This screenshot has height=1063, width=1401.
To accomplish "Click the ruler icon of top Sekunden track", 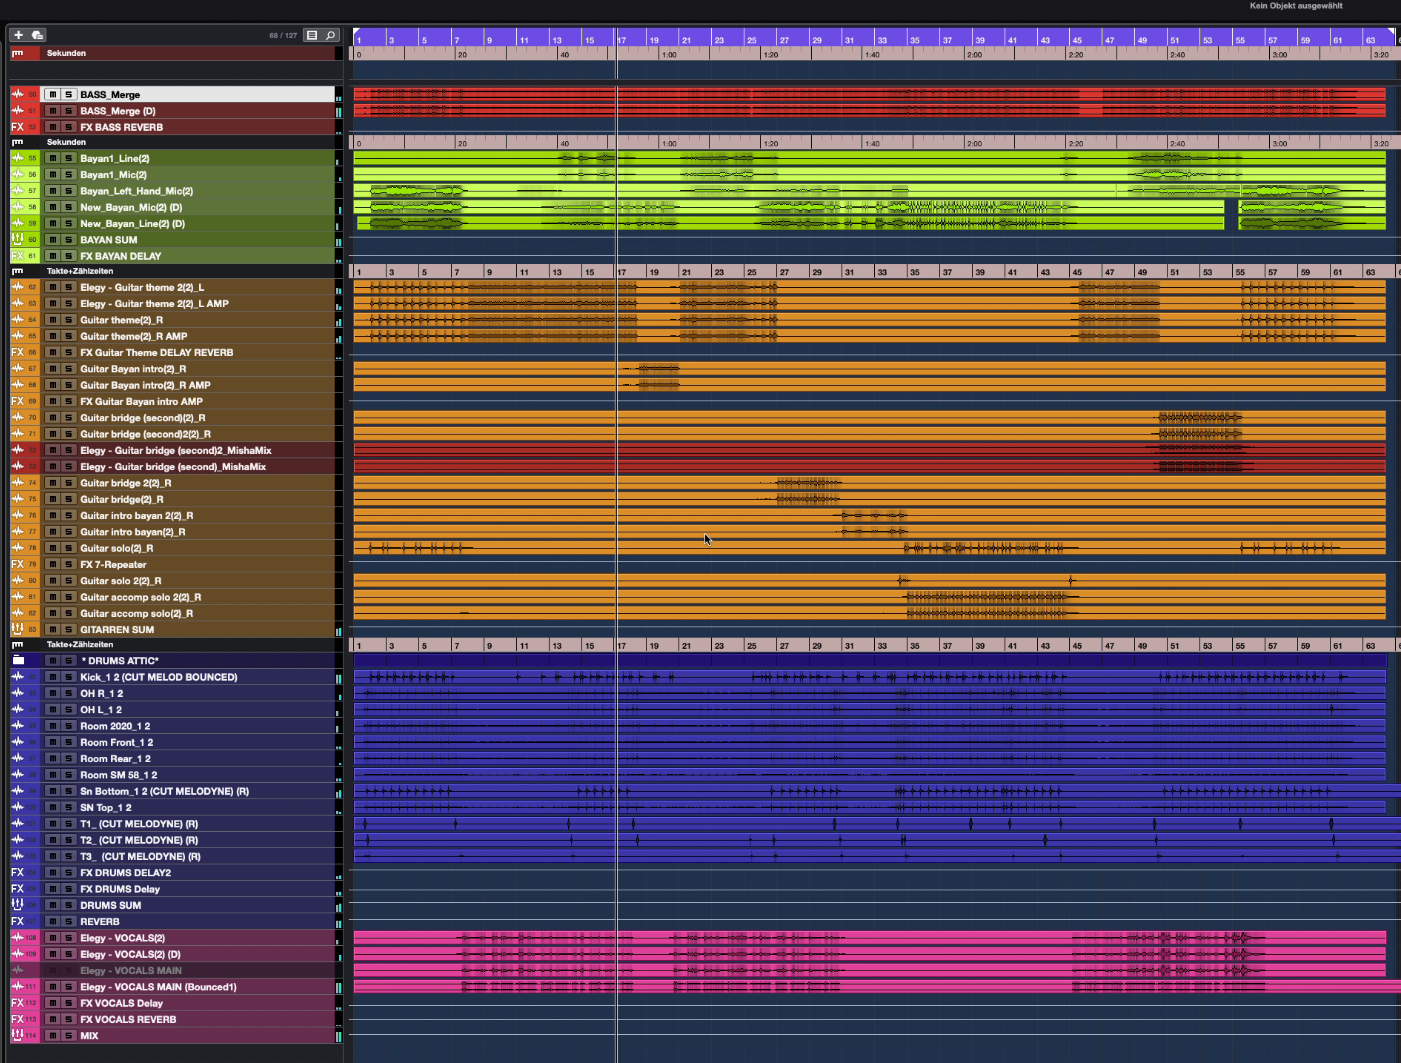I will coord(17,53).
